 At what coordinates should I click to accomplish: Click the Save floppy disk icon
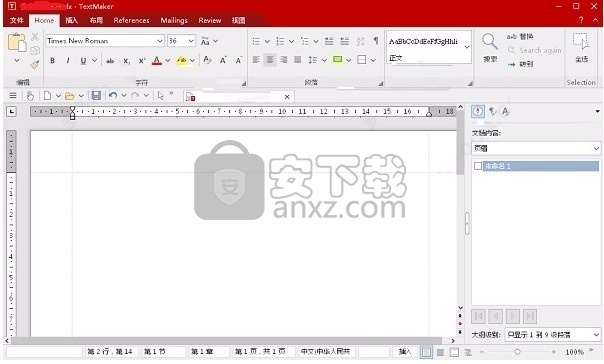pos(96,96)
